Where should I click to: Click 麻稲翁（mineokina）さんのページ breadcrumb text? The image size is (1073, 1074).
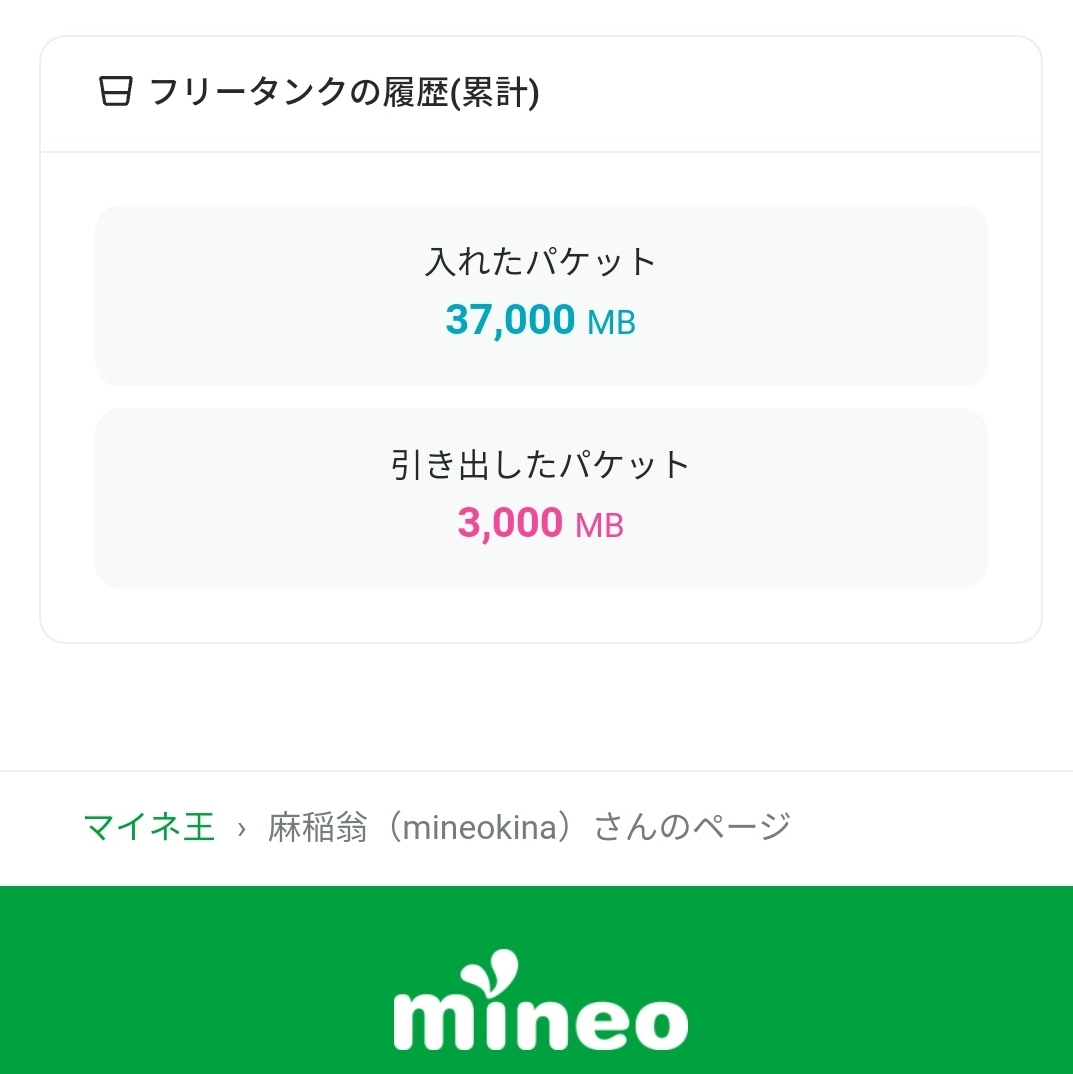[x=529, y=828]
